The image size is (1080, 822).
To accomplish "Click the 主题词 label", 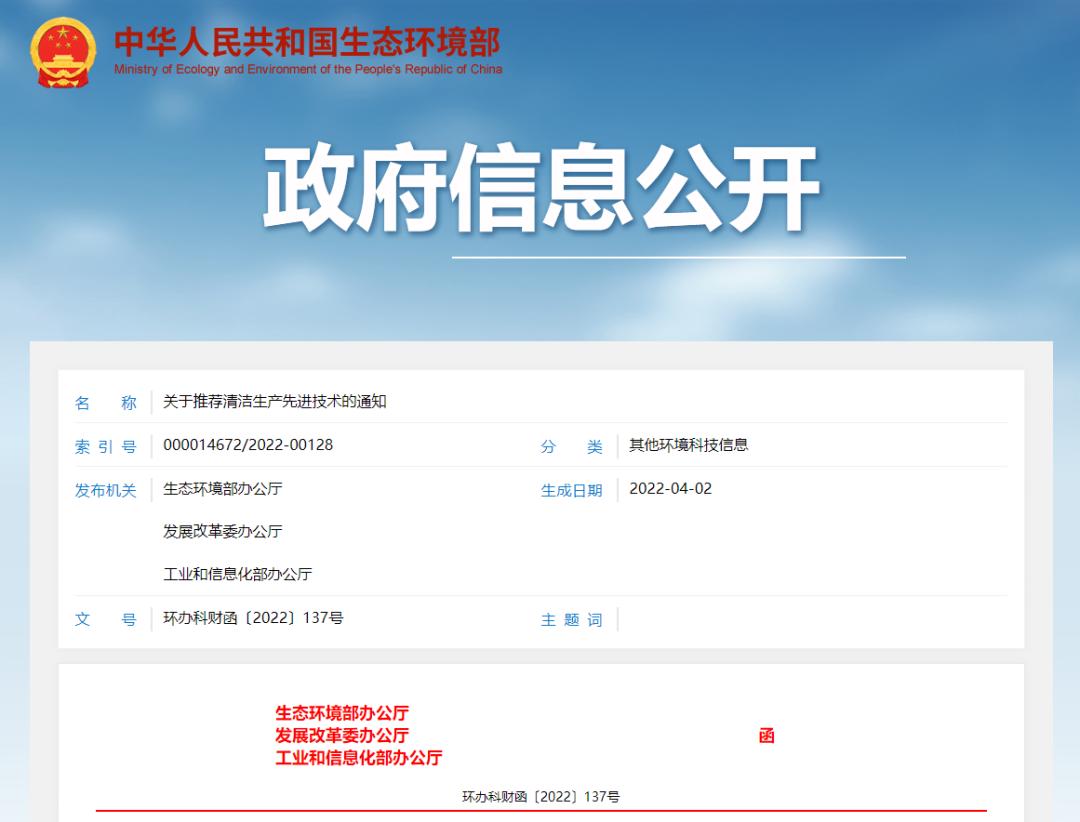I will pos(572,620).
